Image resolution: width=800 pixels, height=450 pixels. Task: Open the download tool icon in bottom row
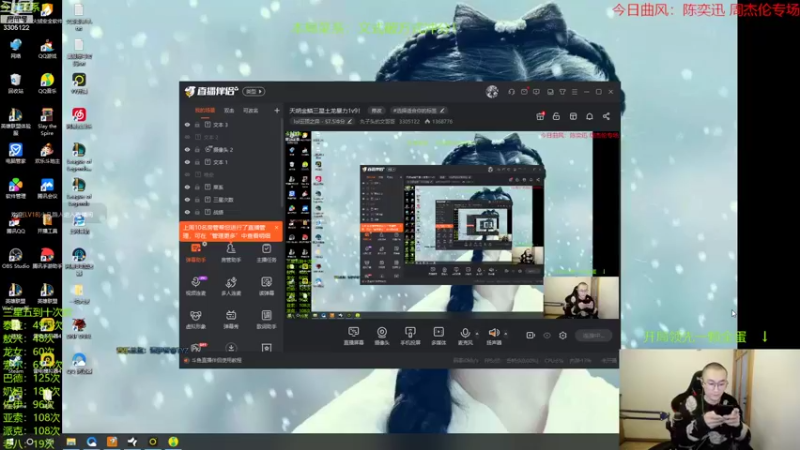pos(231,348)
